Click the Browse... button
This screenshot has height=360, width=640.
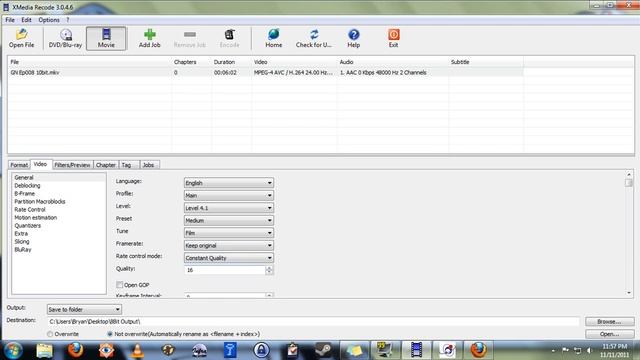(x=609, y=322)
